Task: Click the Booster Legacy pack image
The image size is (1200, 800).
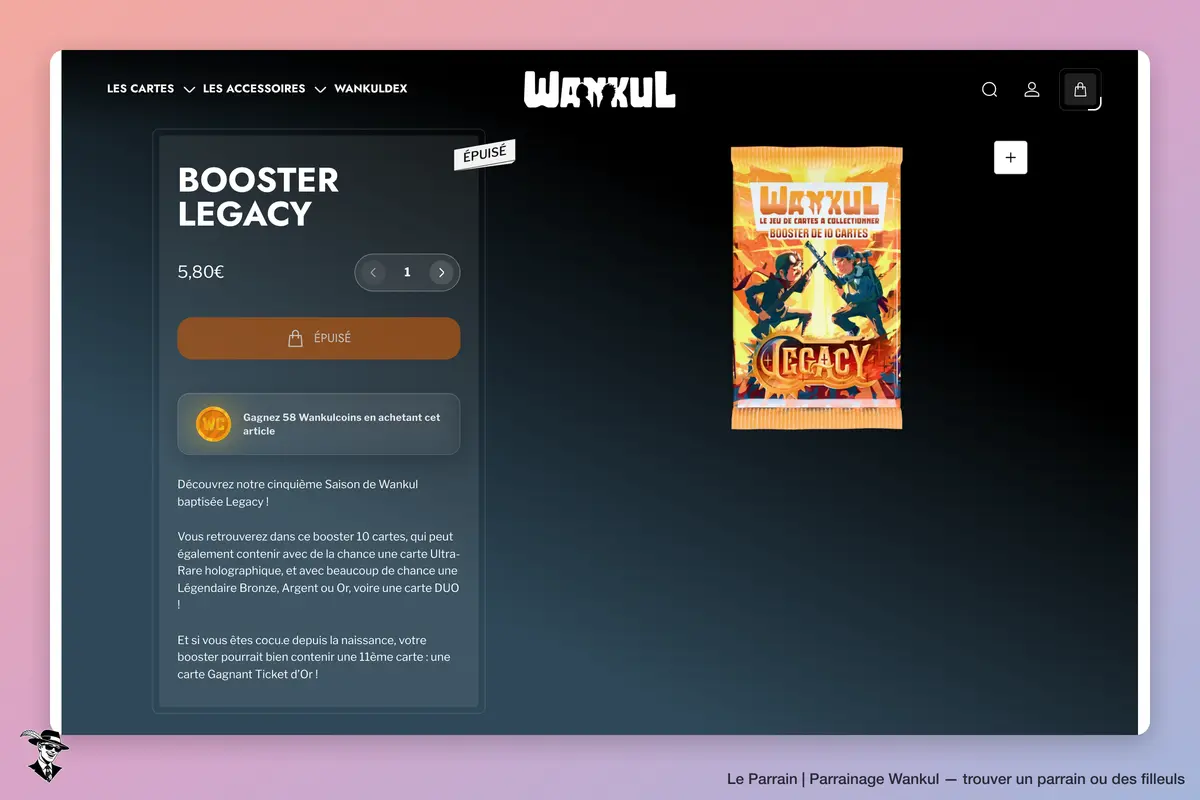Action: [816, 288]
